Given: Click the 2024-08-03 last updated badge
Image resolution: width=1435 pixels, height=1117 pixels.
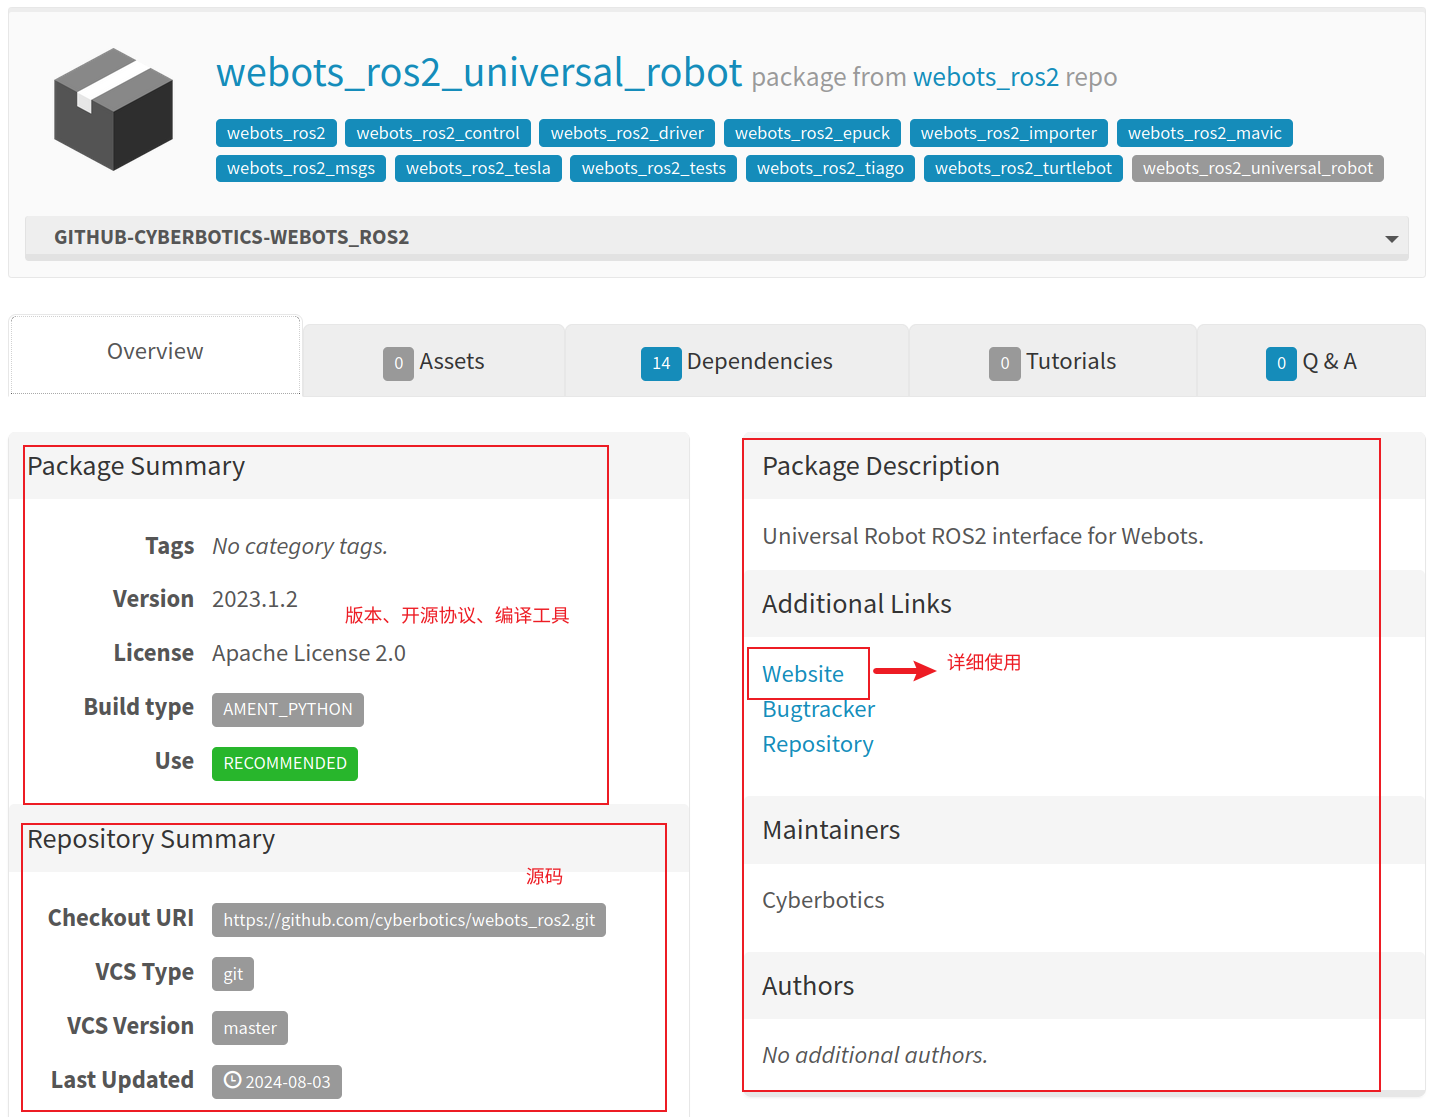Looking at the screenshot, I should click(x=277, y=1082).
